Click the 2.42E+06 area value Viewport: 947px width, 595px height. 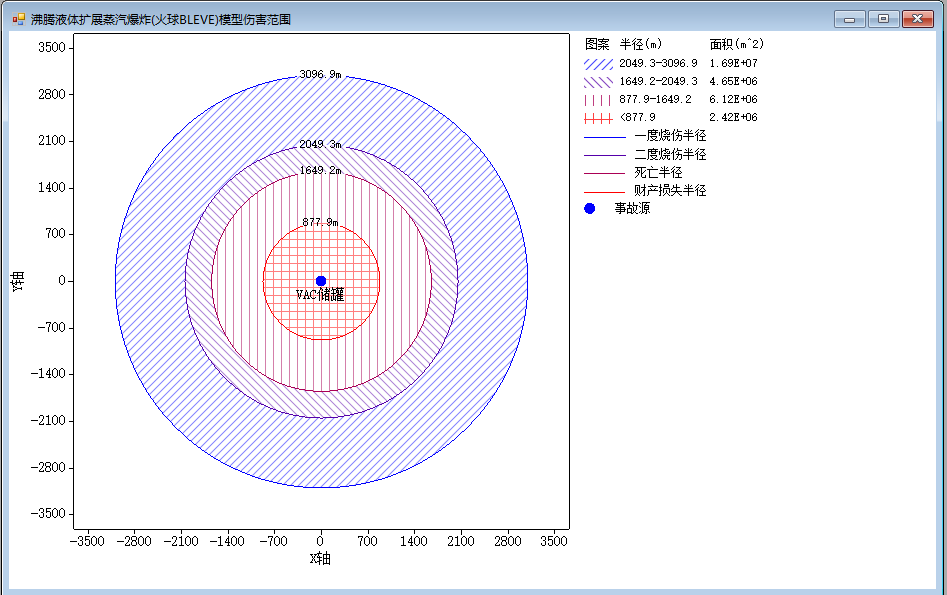tap(733, 118)
